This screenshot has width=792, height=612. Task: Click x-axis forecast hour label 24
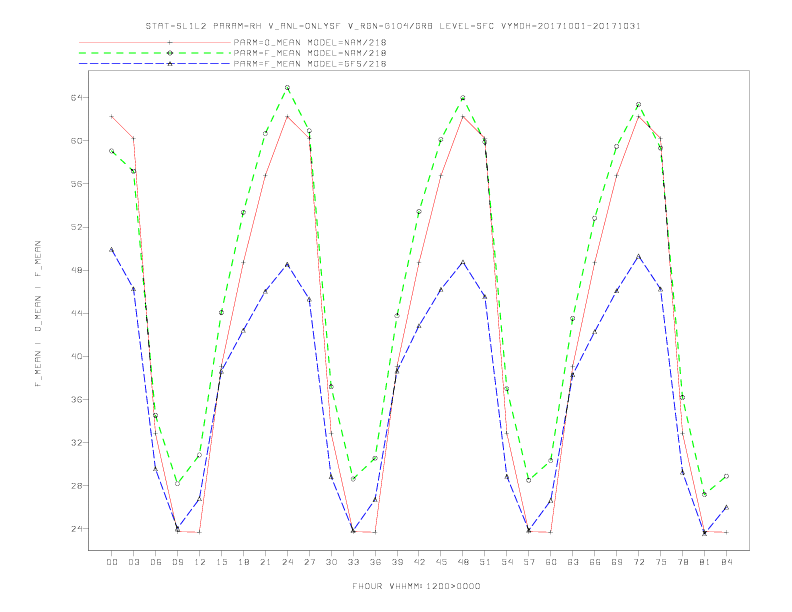point(287,562)
